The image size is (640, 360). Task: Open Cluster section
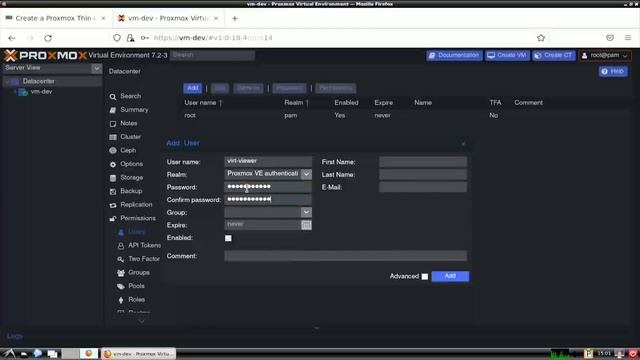click(x=131, y=137)
